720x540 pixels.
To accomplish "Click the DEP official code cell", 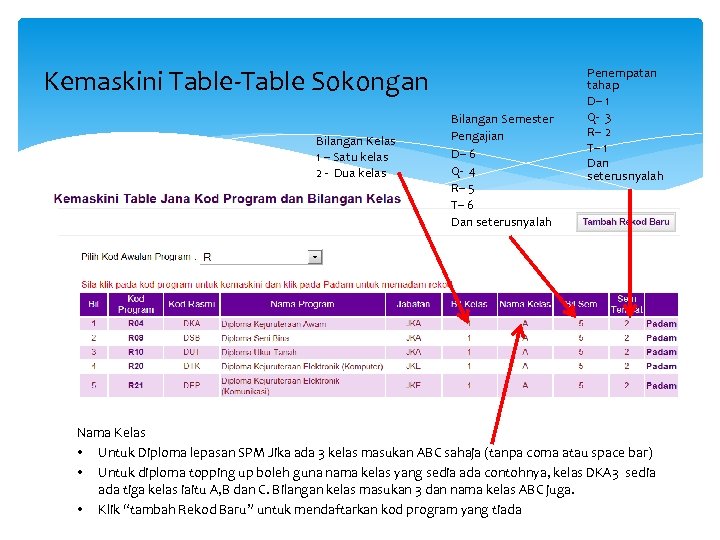I will [x=191, y=385].
